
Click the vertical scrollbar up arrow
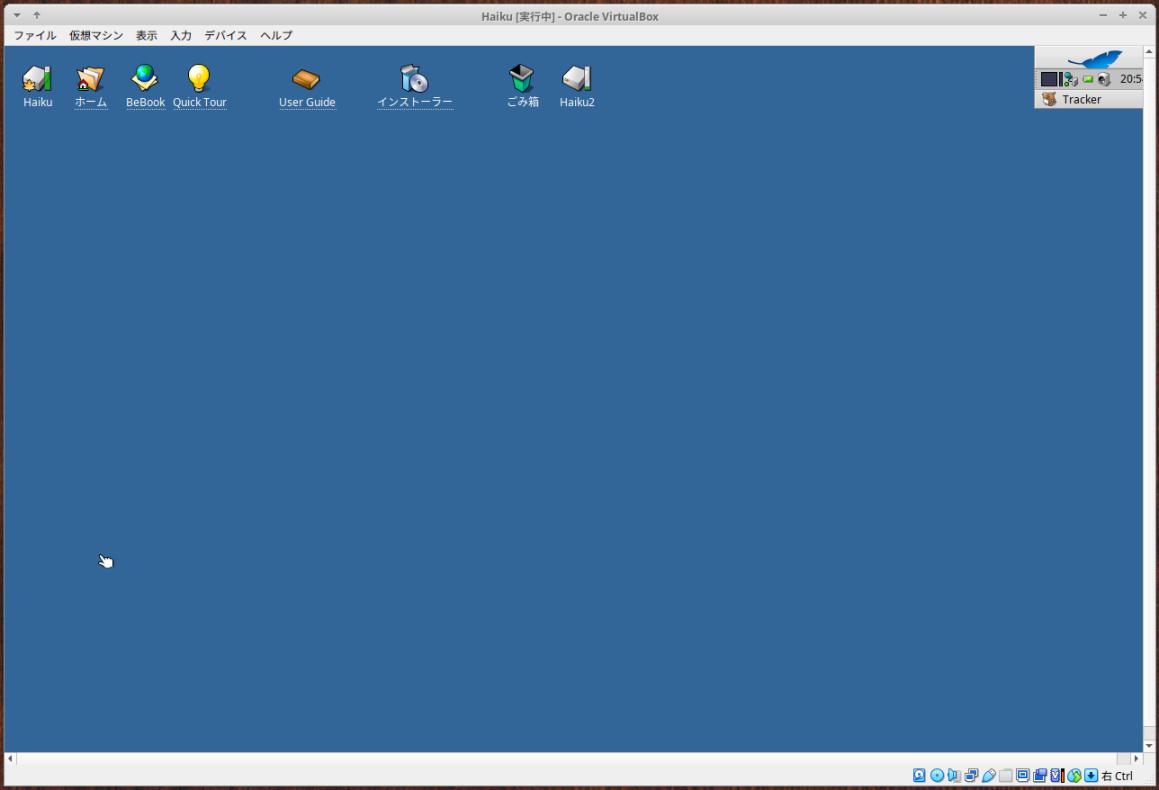(1149, 52)
